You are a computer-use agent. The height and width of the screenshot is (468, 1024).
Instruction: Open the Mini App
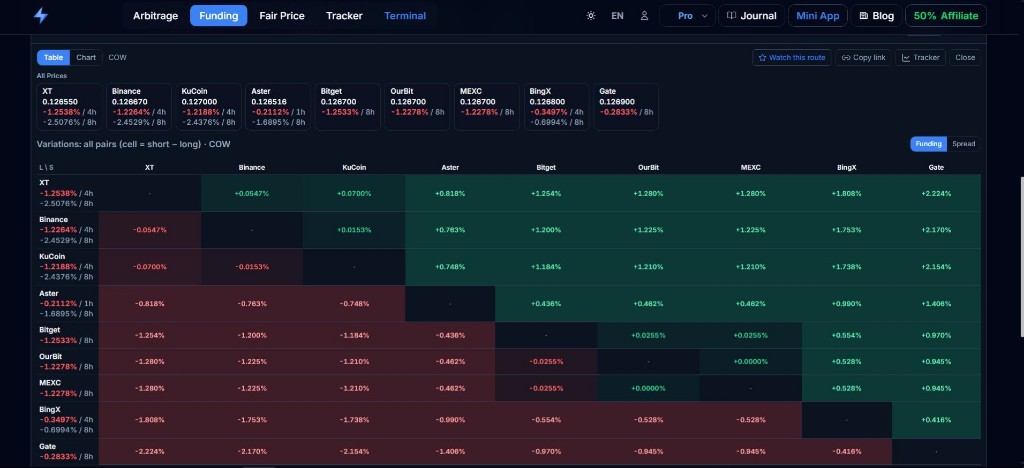tap(818, 16)
